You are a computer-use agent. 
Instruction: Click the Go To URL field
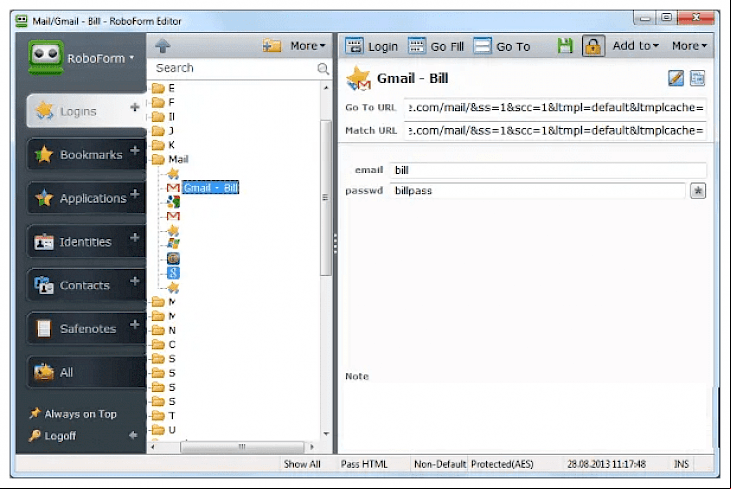point(555,108)
